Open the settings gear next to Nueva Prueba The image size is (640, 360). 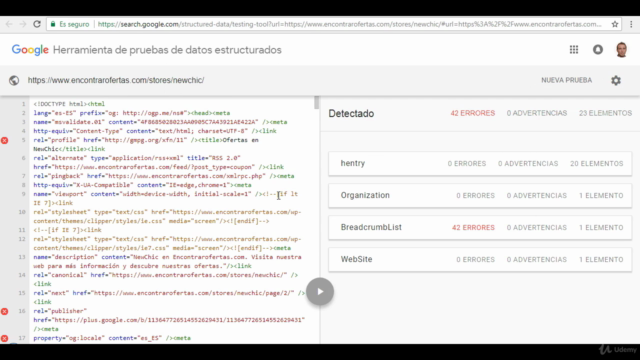pos(616,80)
